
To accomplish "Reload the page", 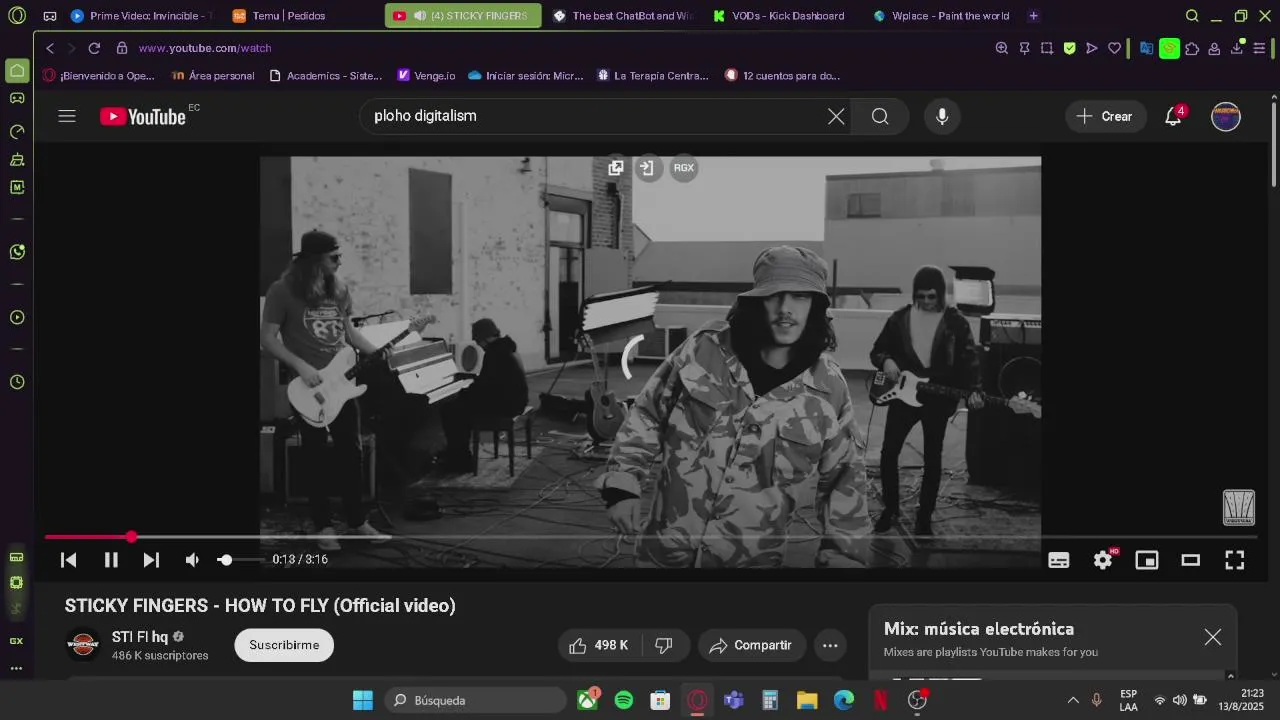I will 94,48.
